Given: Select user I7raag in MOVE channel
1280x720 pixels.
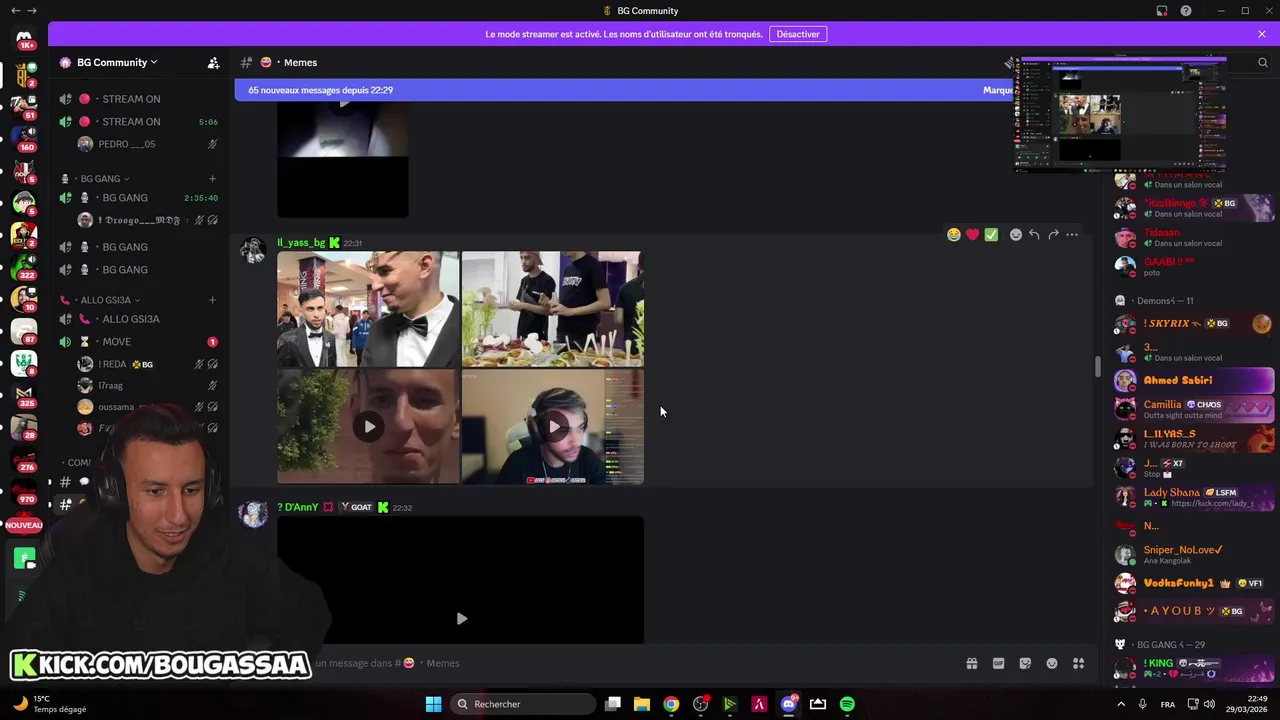Looking at the screenshot, I should [x=149, y=386].
